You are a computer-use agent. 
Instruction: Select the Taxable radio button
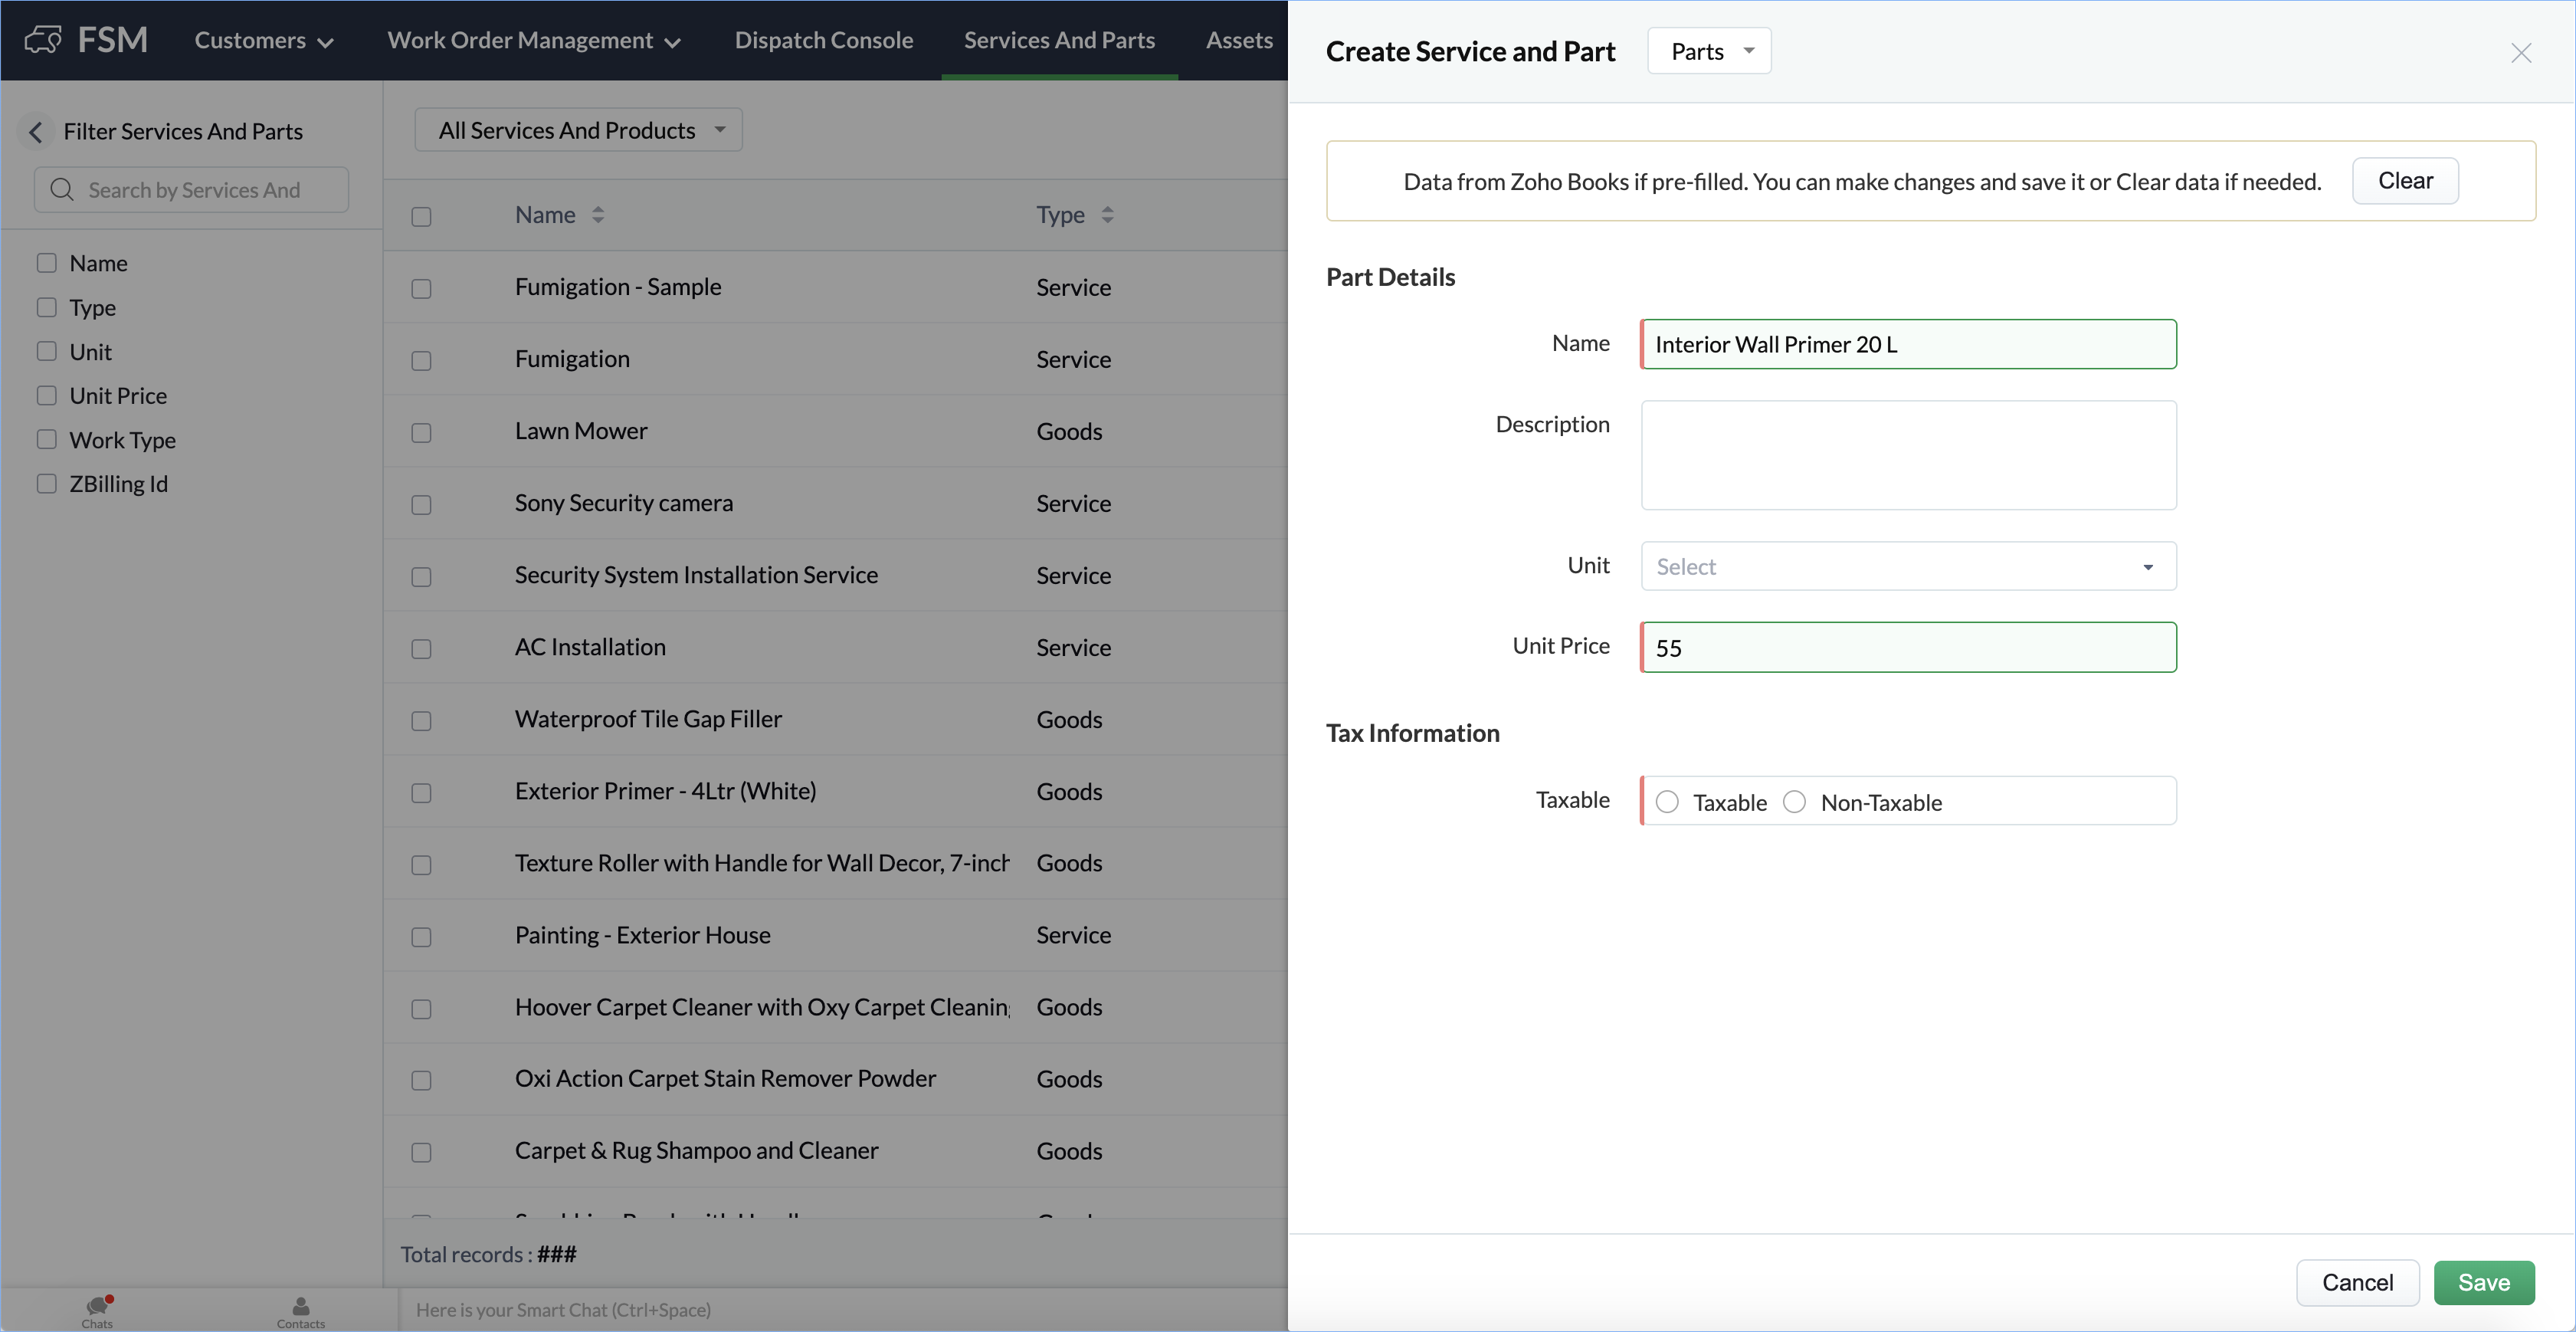tap(1667, 802)
